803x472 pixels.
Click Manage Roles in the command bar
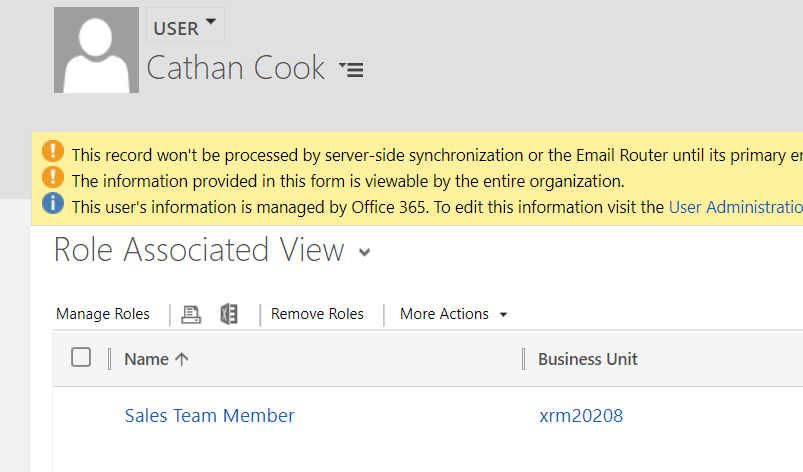pos(103,314)
